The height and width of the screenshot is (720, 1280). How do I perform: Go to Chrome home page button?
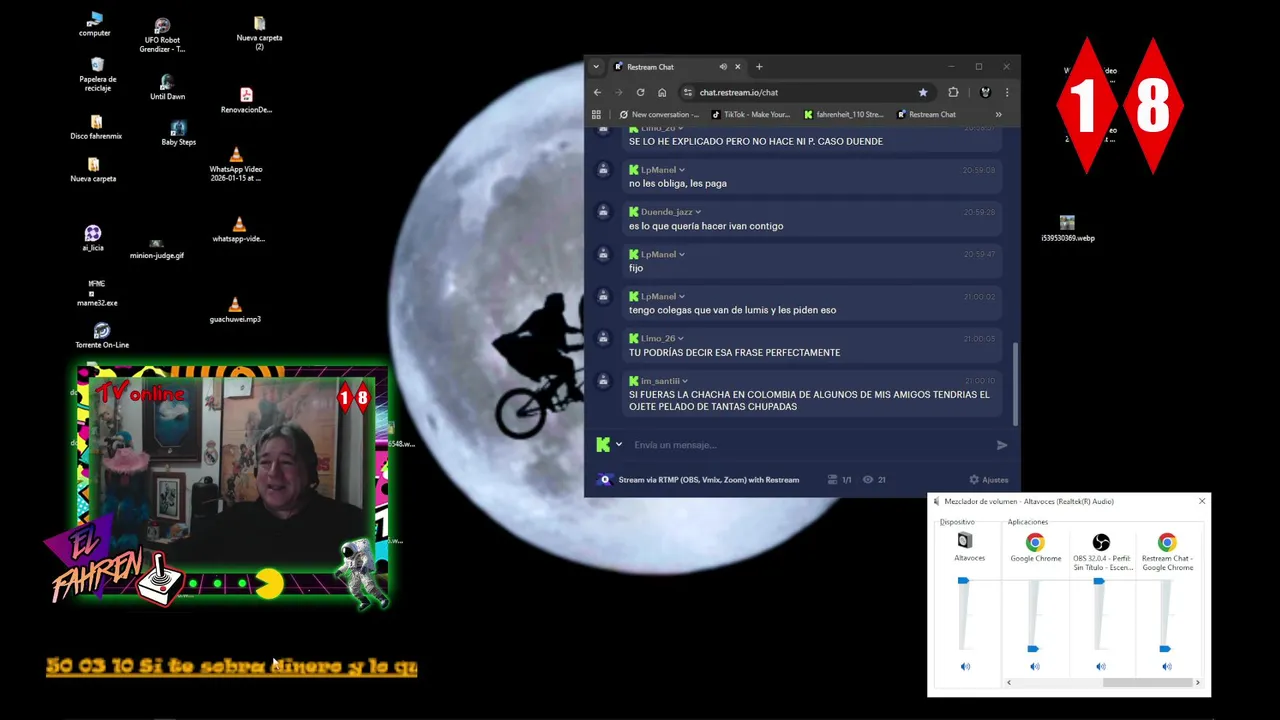(x=662, y=92)
